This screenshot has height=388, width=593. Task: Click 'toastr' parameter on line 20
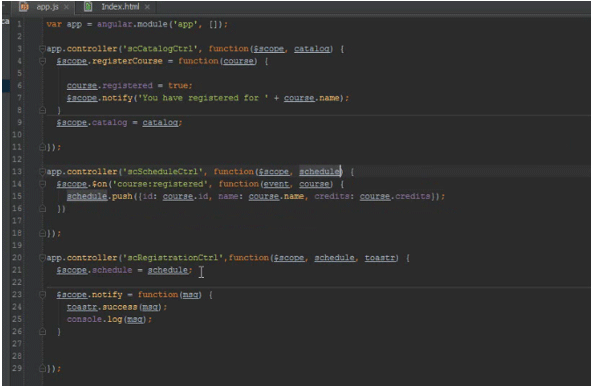click(380, 258)
